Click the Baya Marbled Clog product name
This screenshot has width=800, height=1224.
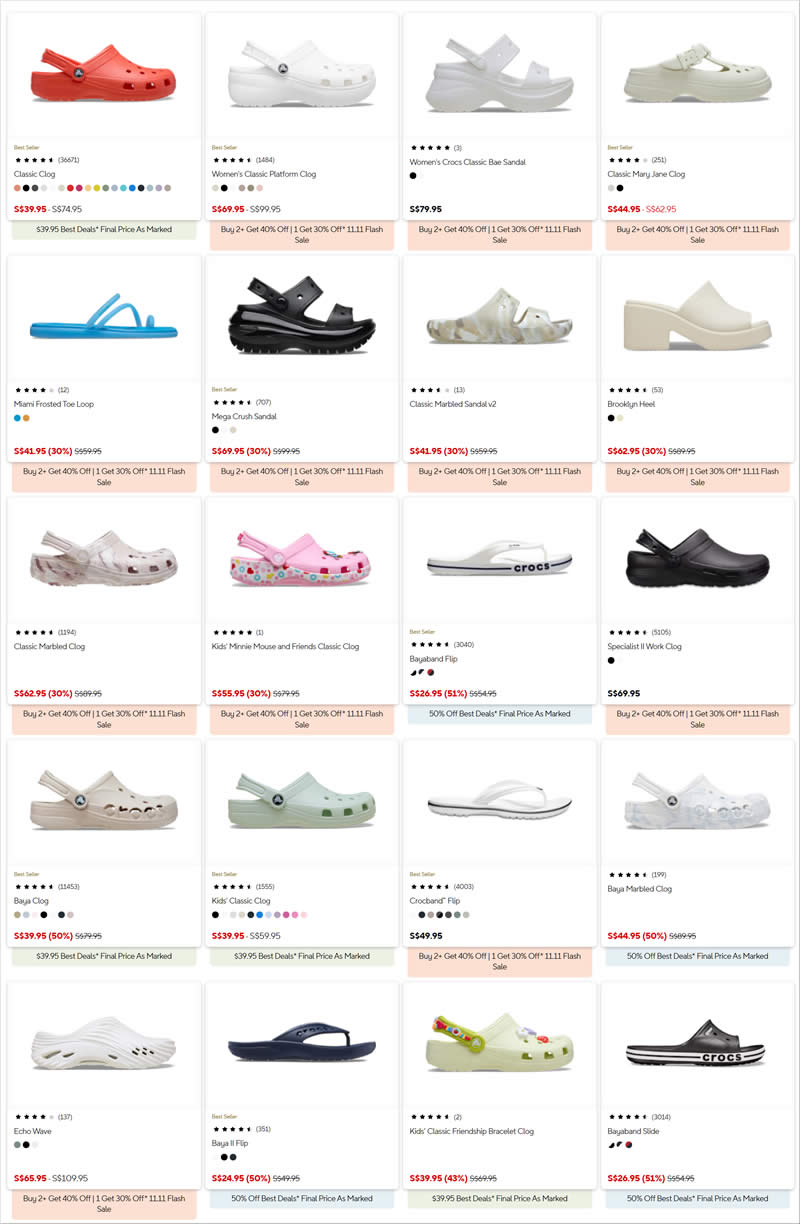click(x=640, y=889)
